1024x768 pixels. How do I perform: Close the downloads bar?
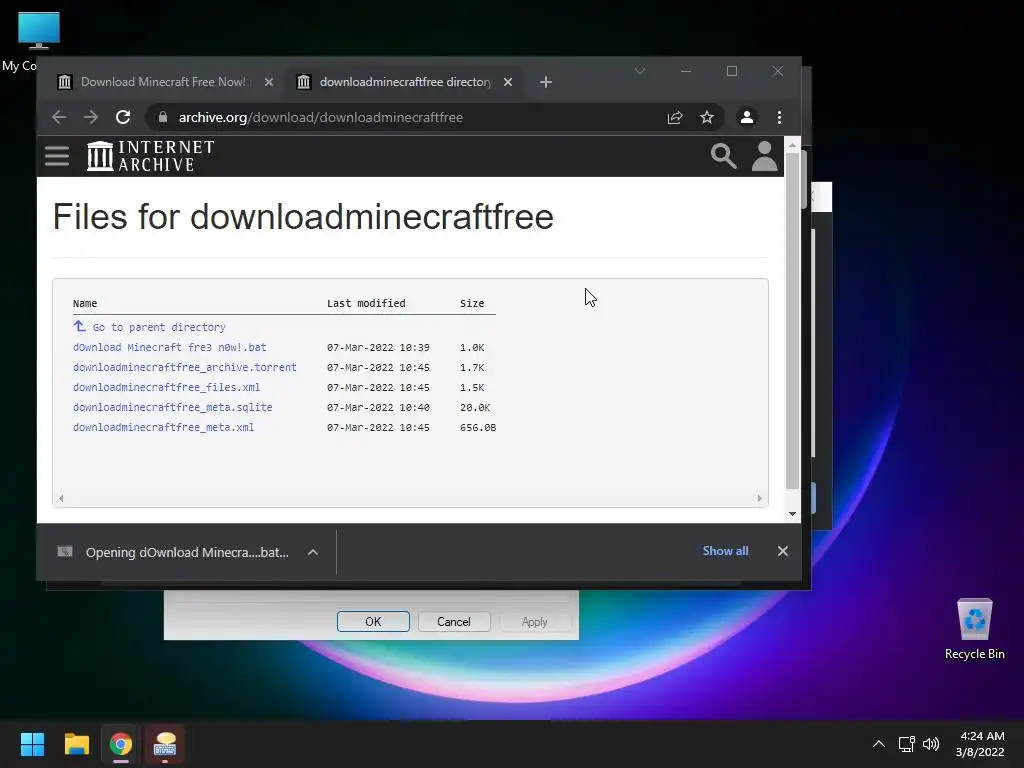pos(782,551)
